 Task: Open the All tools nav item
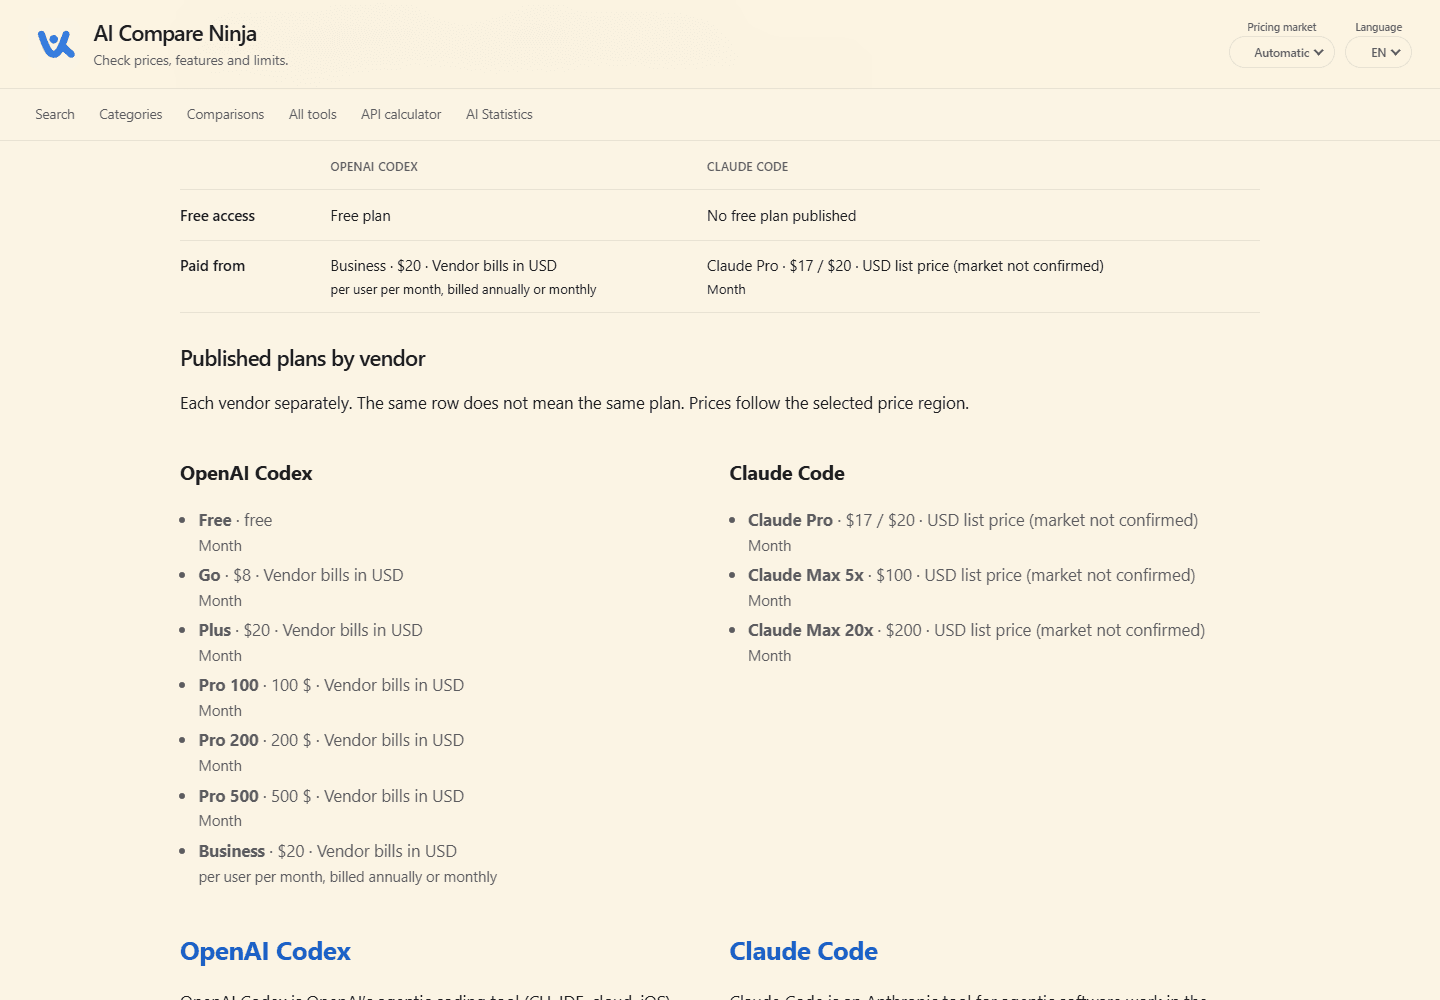coord(313,114)
